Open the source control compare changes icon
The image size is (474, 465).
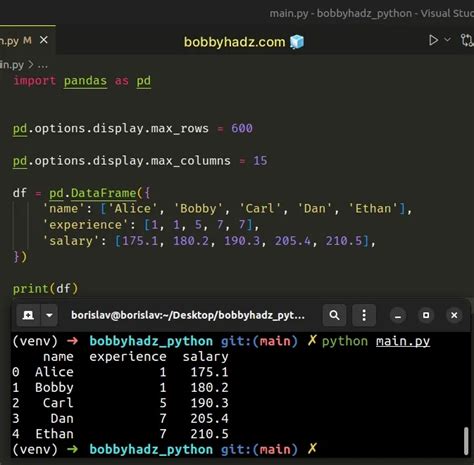click(467, 40)
